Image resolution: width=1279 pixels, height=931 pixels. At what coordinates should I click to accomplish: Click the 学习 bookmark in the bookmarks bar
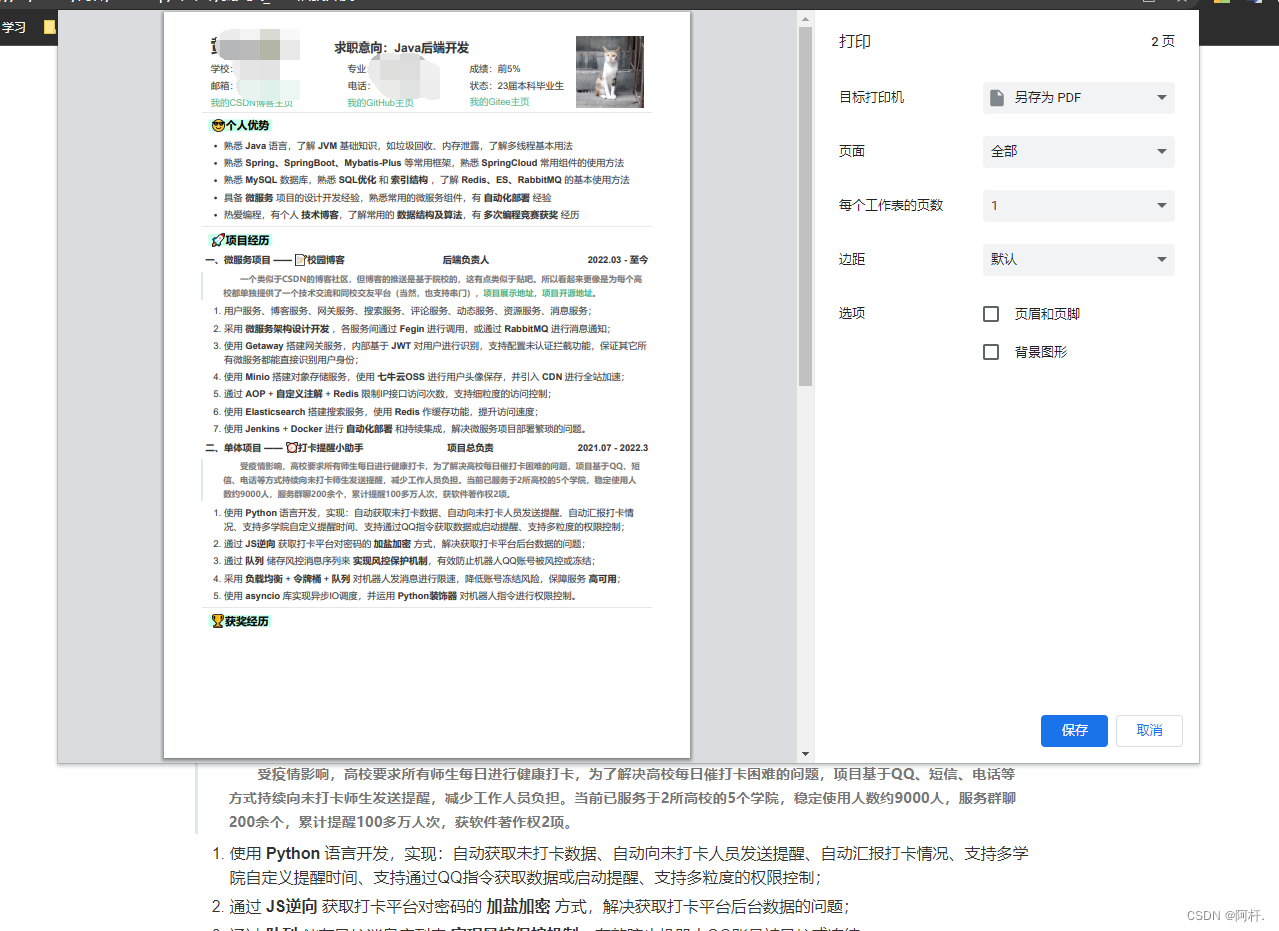[x=14, y=27]
